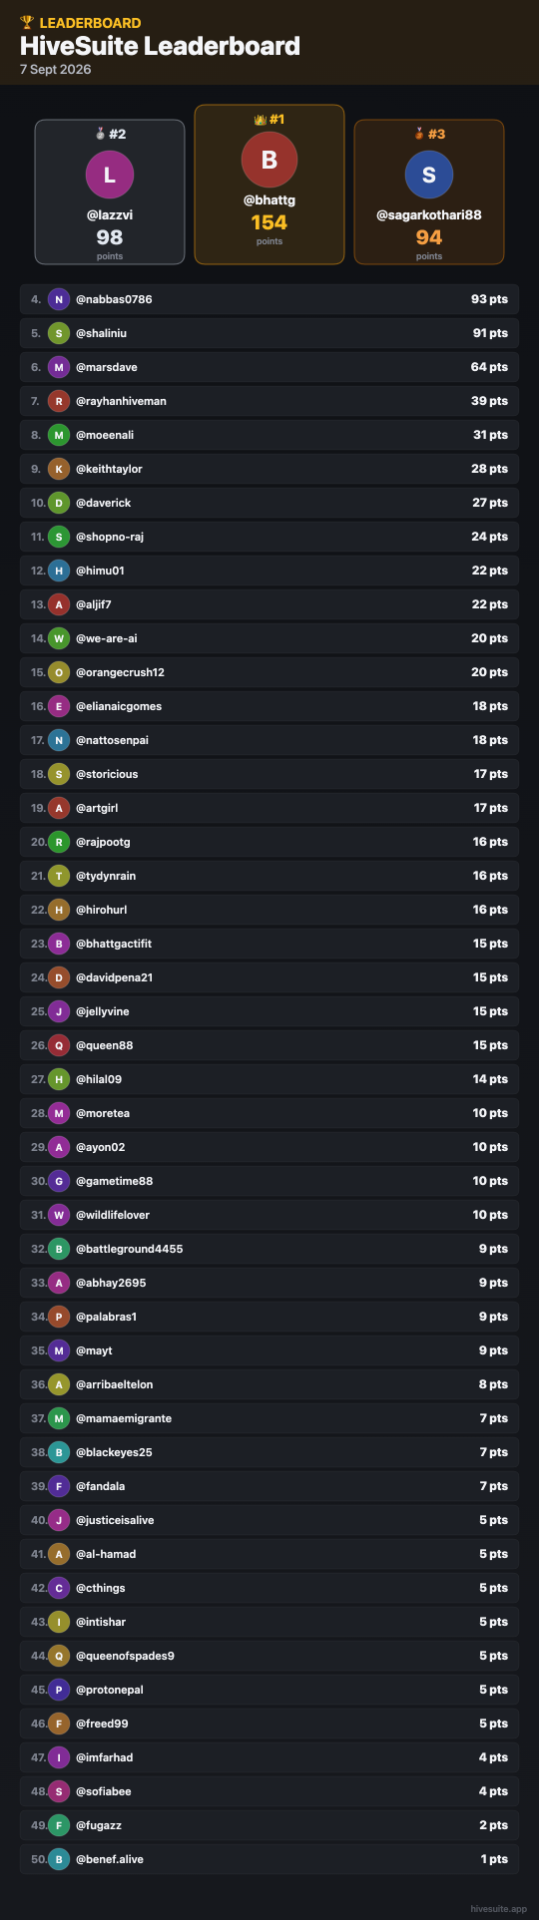
Task: Click the silver medal icon at #2
Action: pos(100,134)
